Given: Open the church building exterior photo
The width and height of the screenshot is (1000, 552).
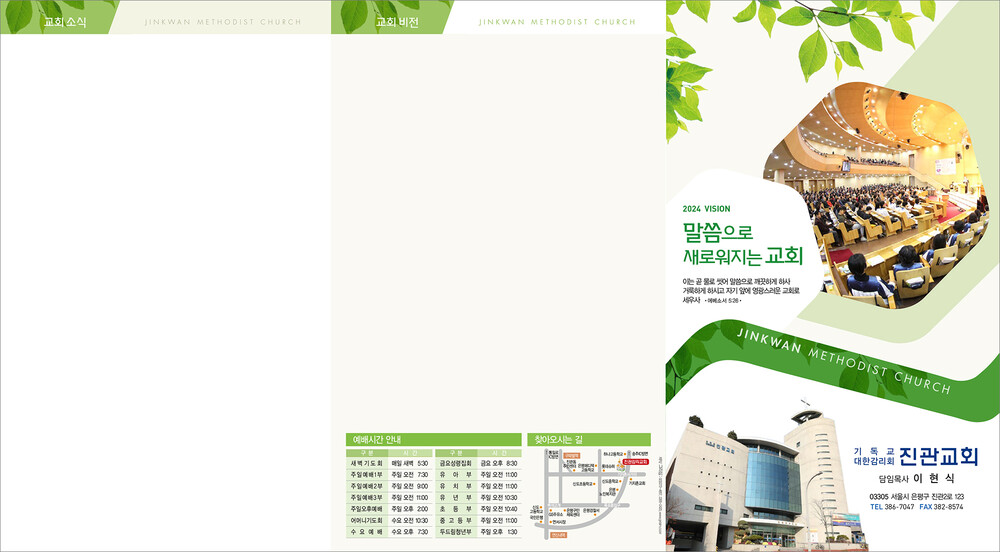Looking at the screenshot, I should click(x=760, y=480).
